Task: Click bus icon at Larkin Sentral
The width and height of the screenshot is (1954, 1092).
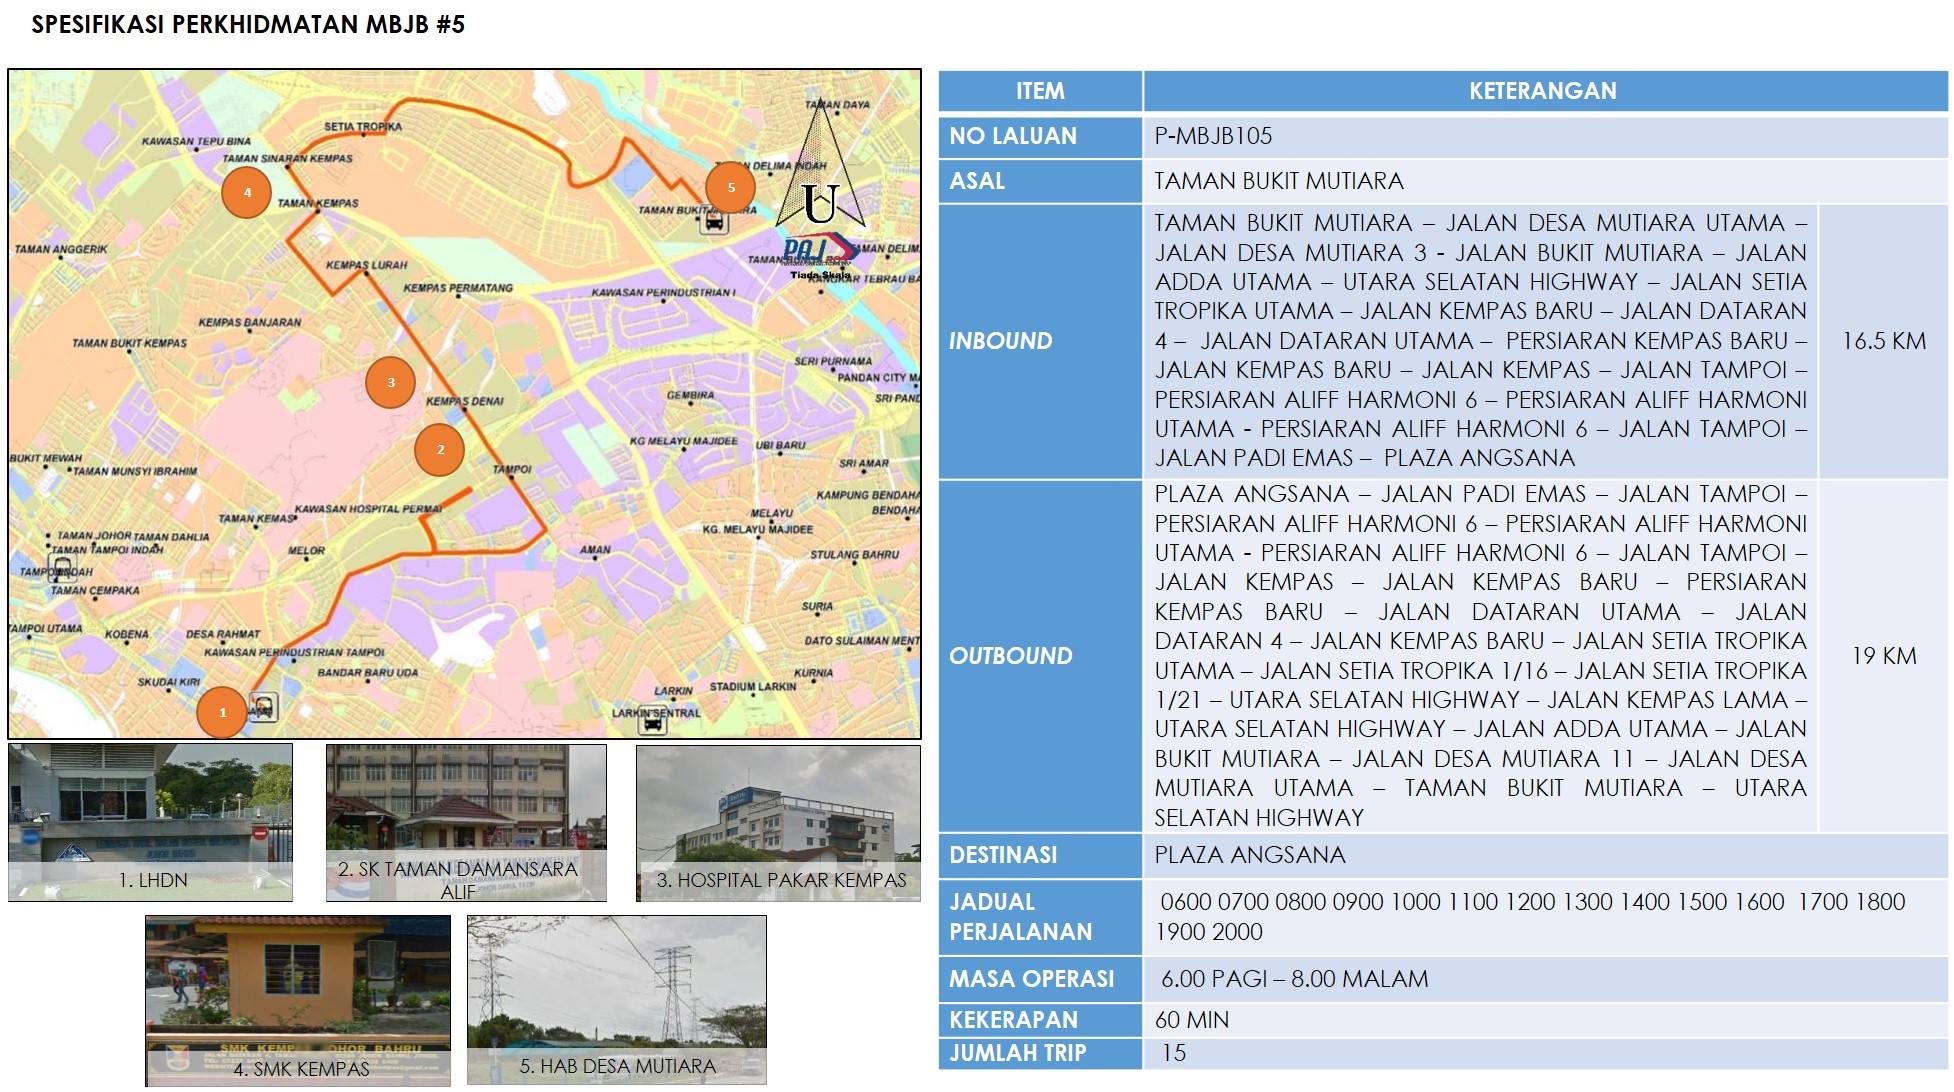Action: 652,722
